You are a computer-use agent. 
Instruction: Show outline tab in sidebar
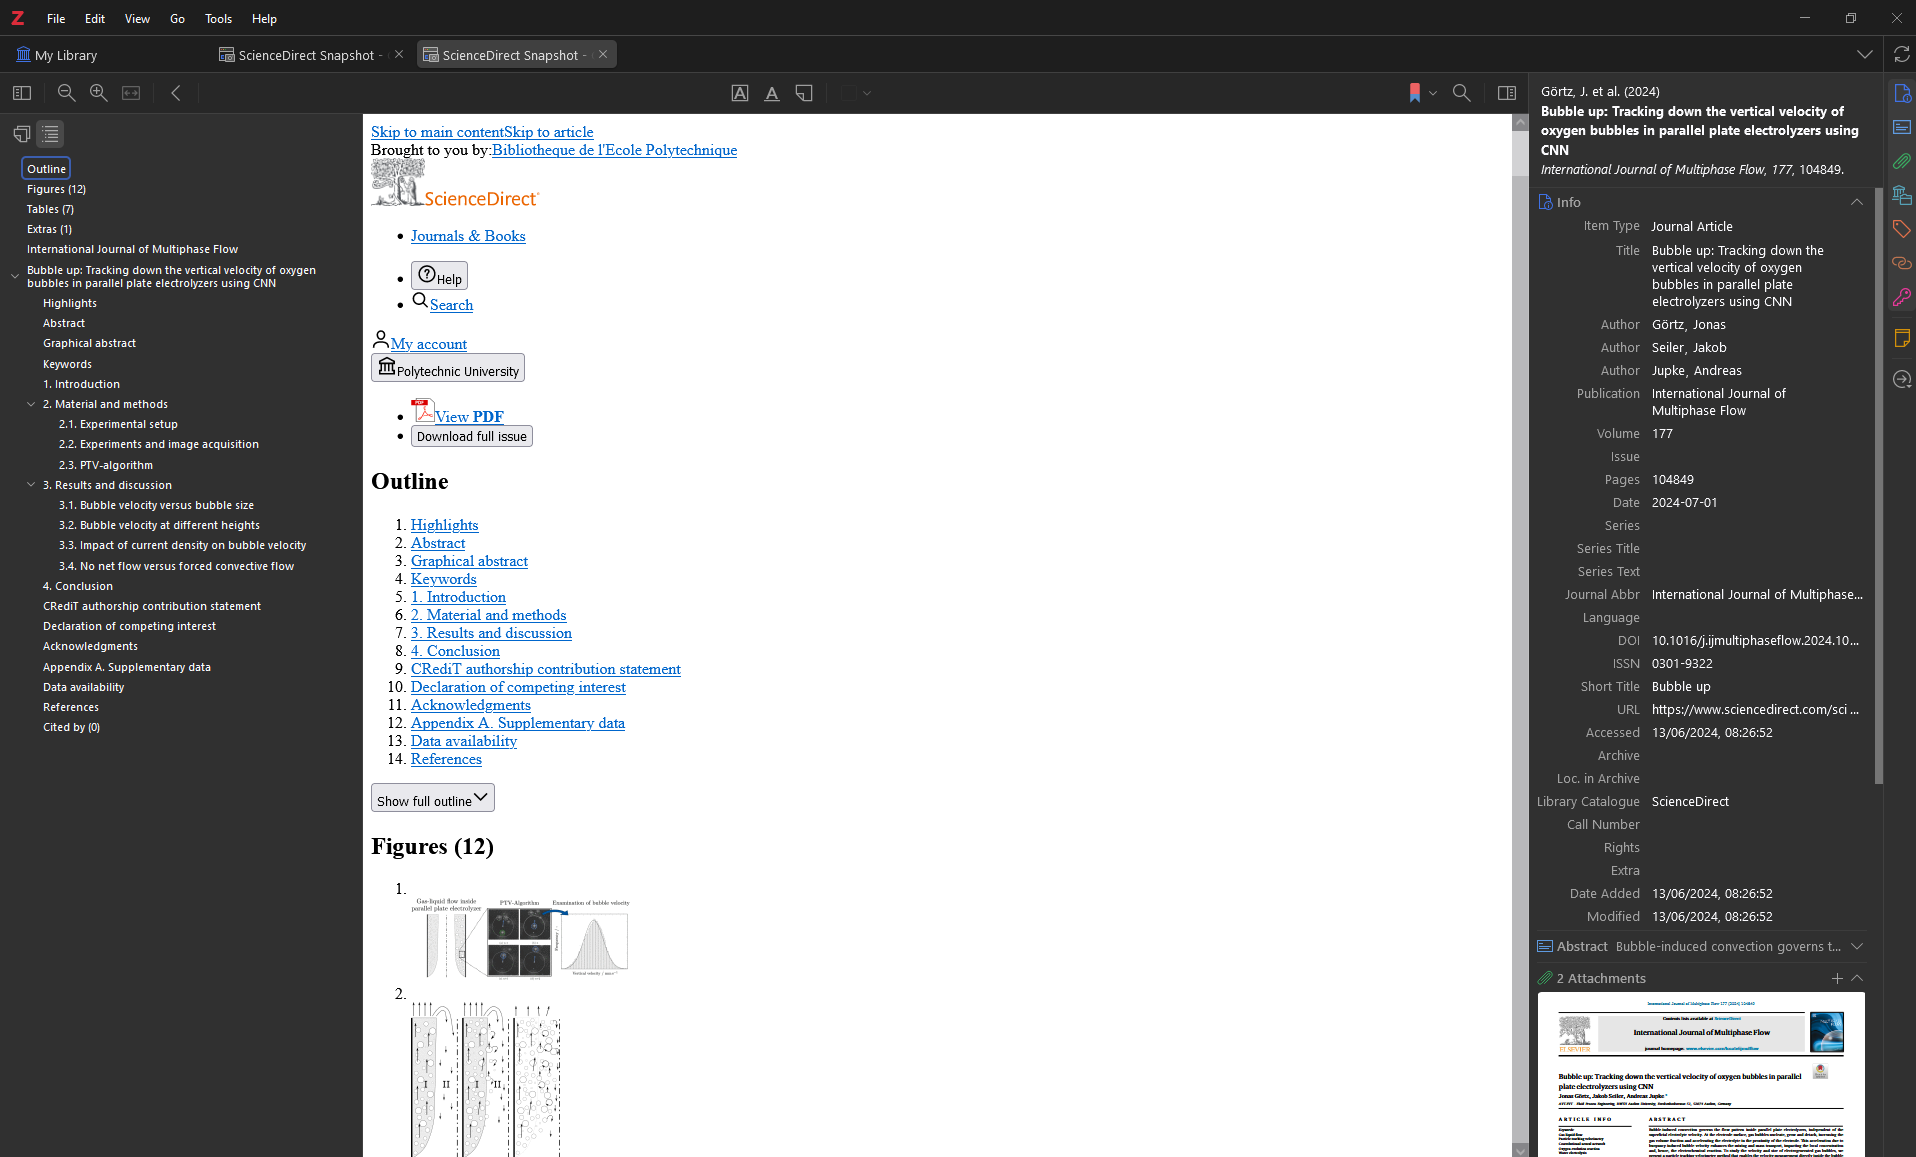click(x=50, y=133)
